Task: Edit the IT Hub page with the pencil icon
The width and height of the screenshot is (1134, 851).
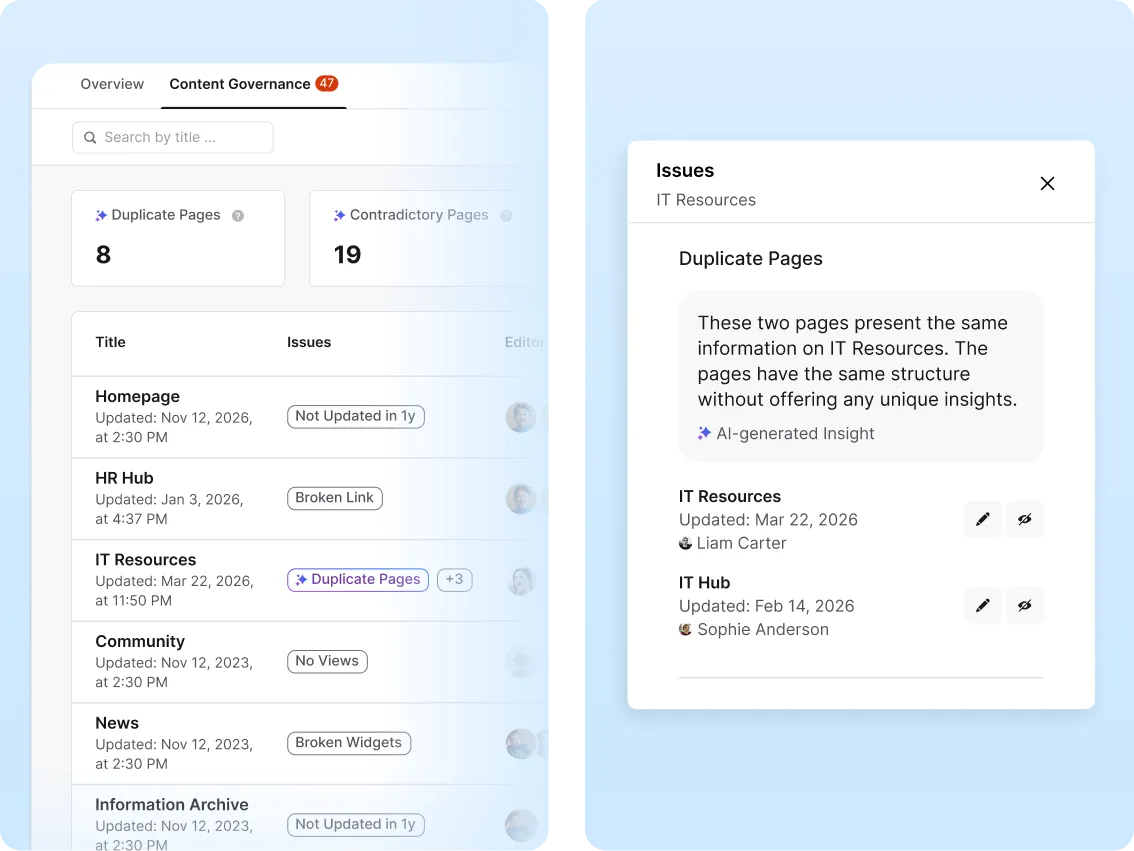Action: coord(982,605)
